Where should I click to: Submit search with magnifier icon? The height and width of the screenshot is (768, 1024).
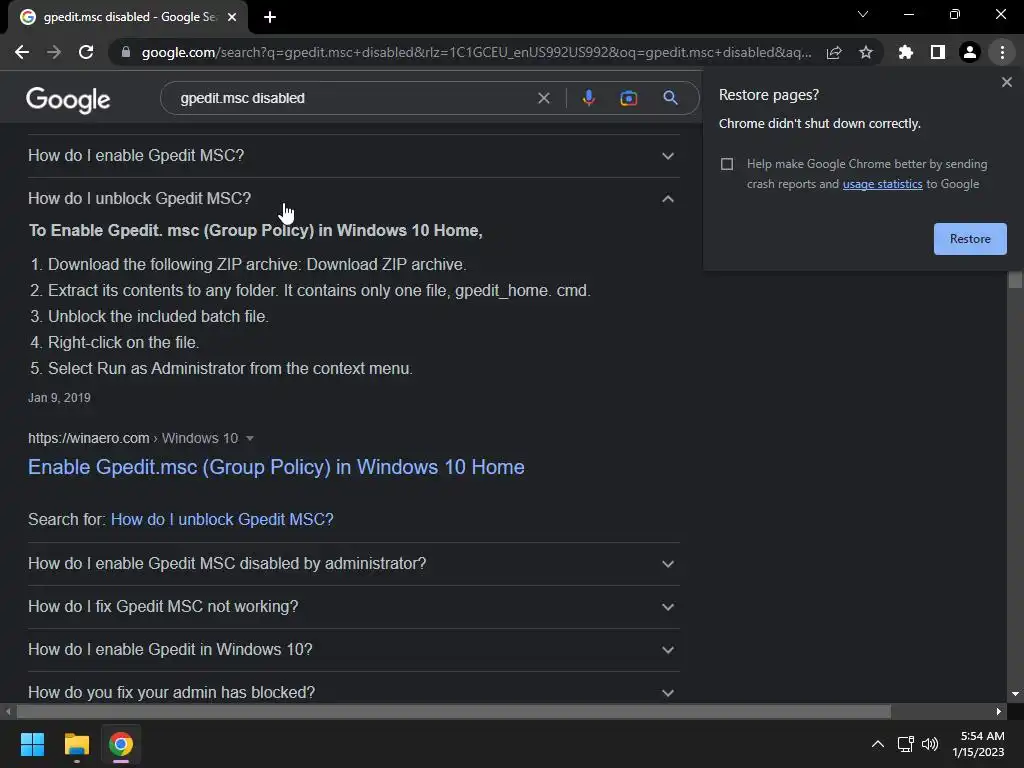670,98
